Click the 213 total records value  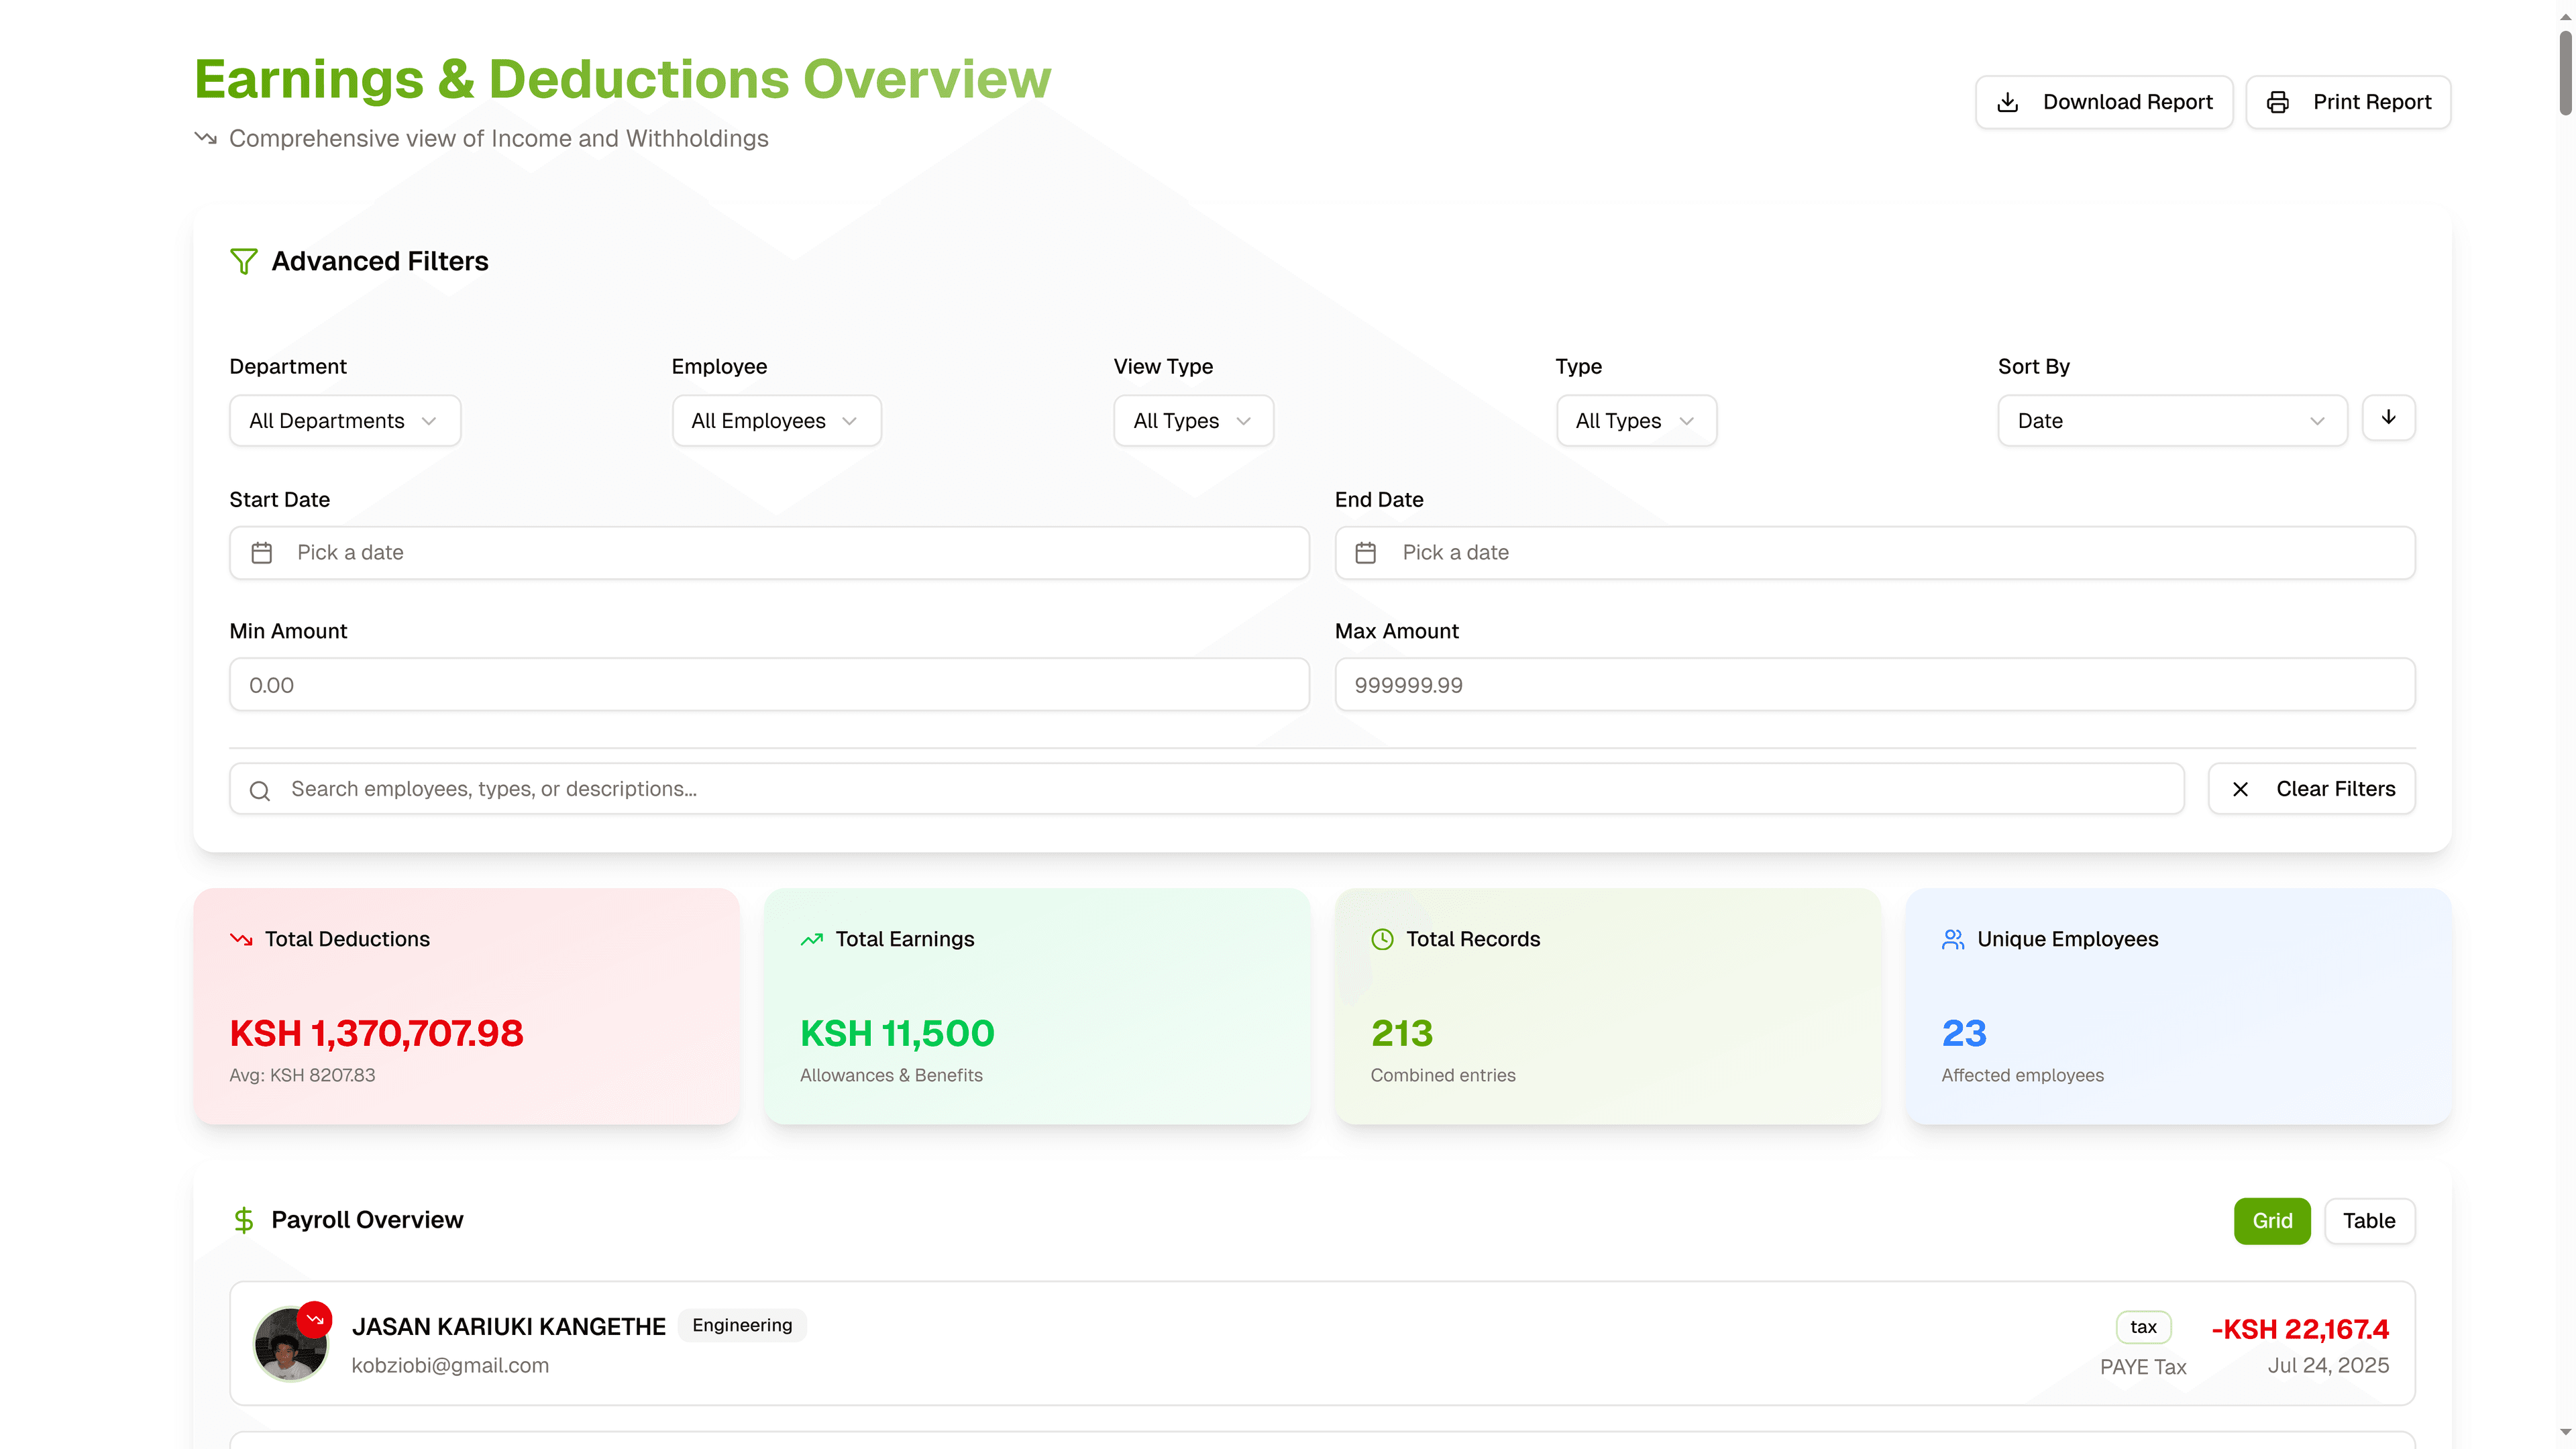tap(1402, 1033)
